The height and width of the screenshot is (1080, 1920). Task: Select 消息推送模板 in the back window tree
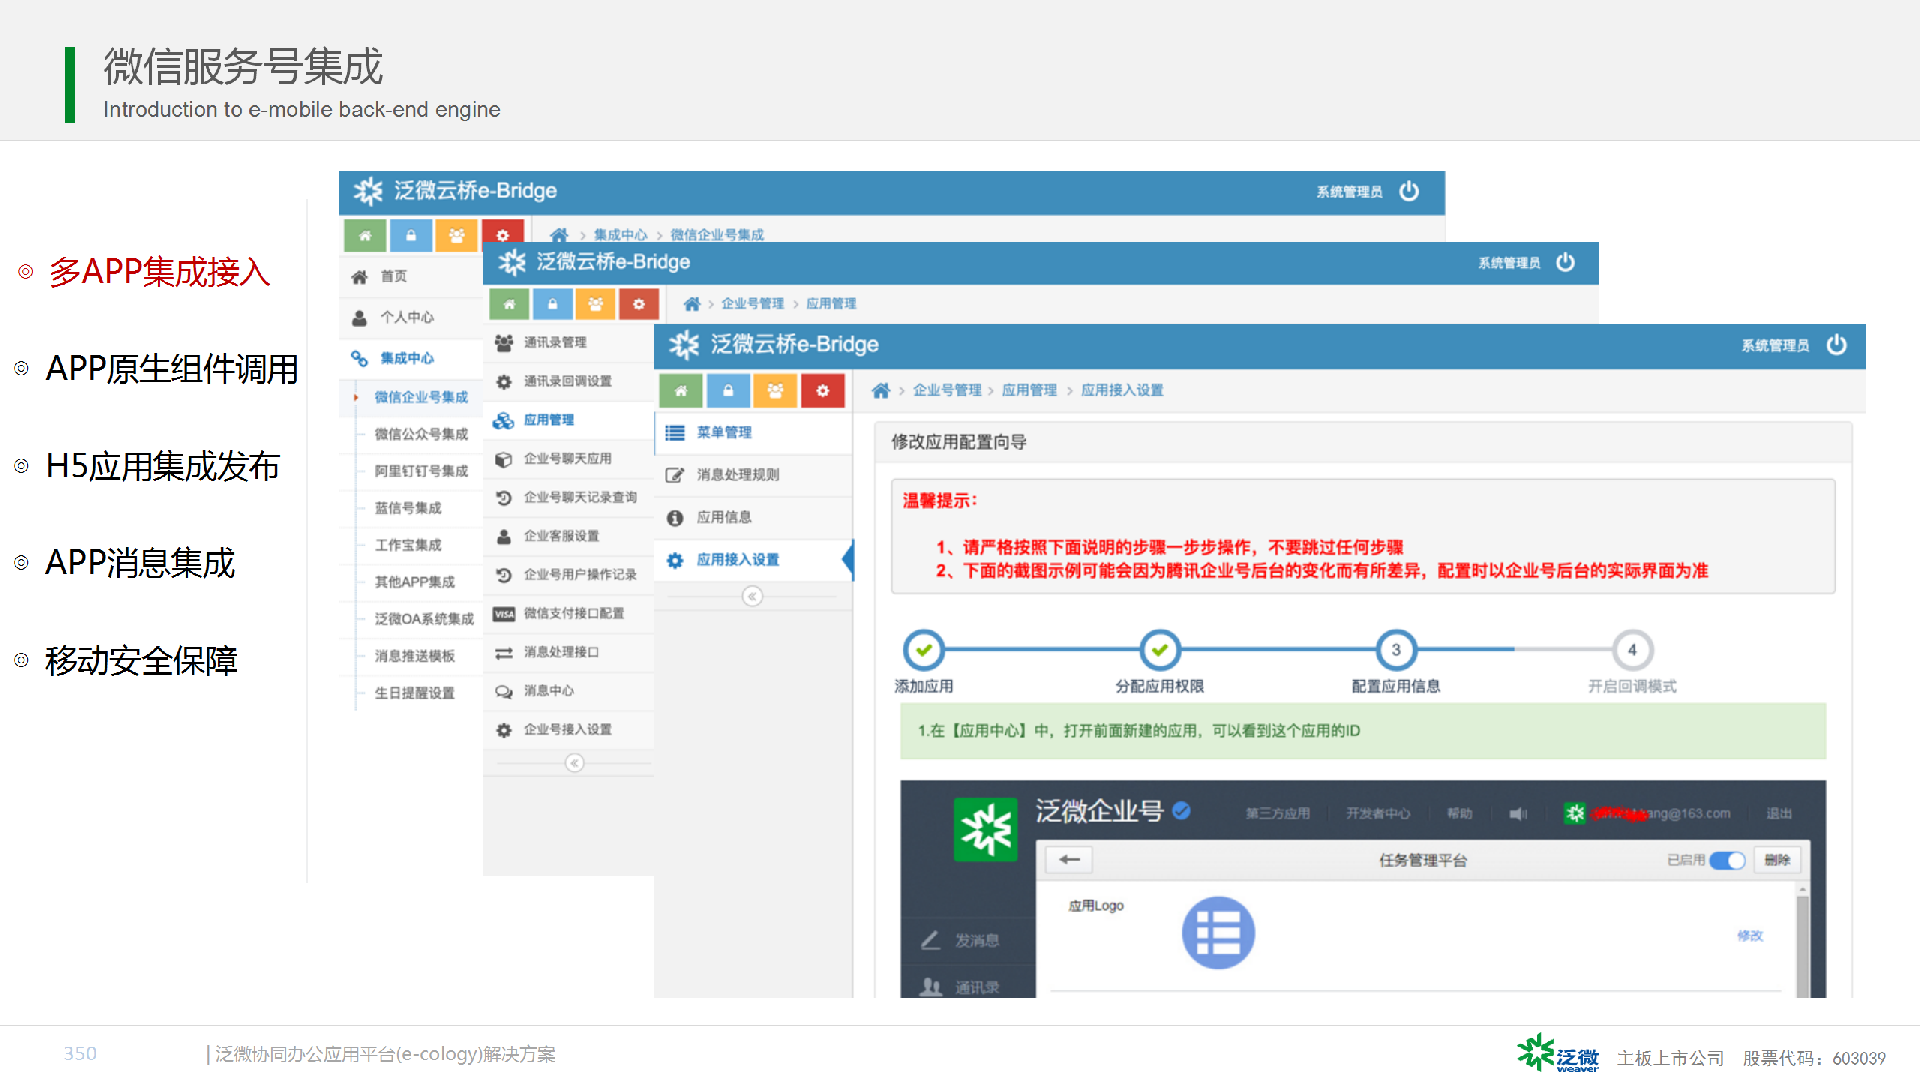(414, 657)
